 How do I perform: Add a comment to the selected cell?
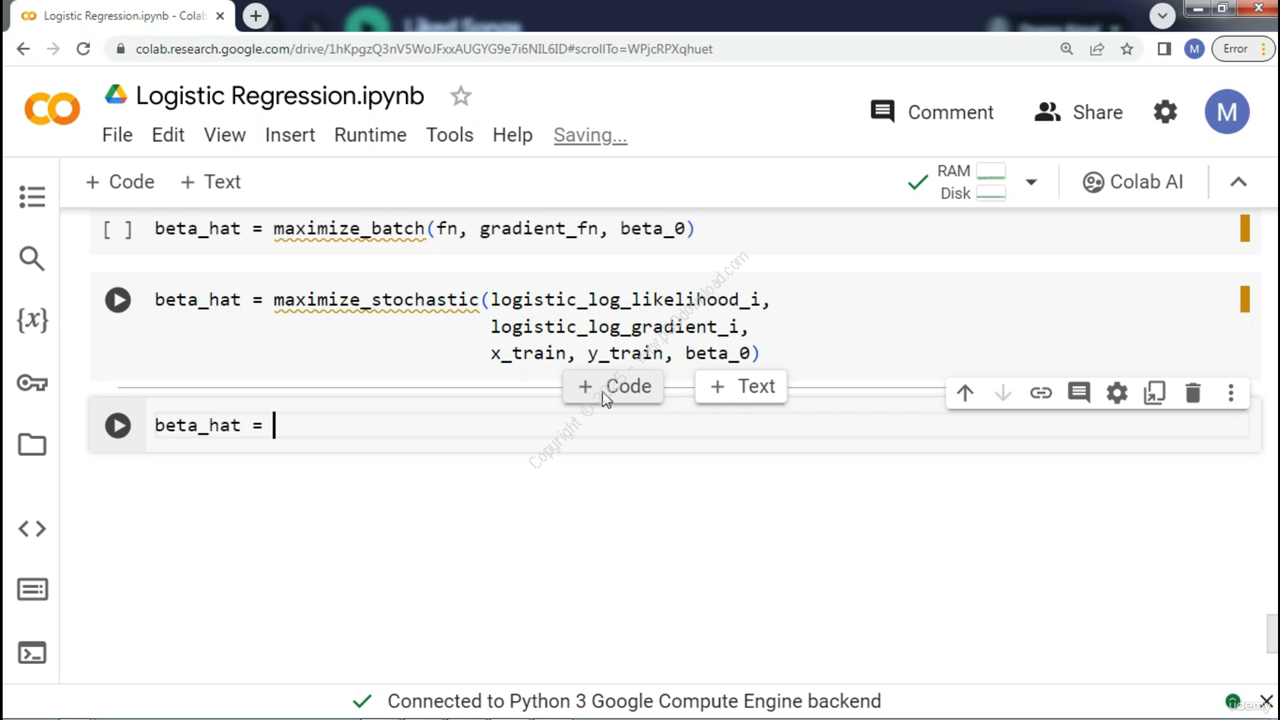(x=1079, y=393)
